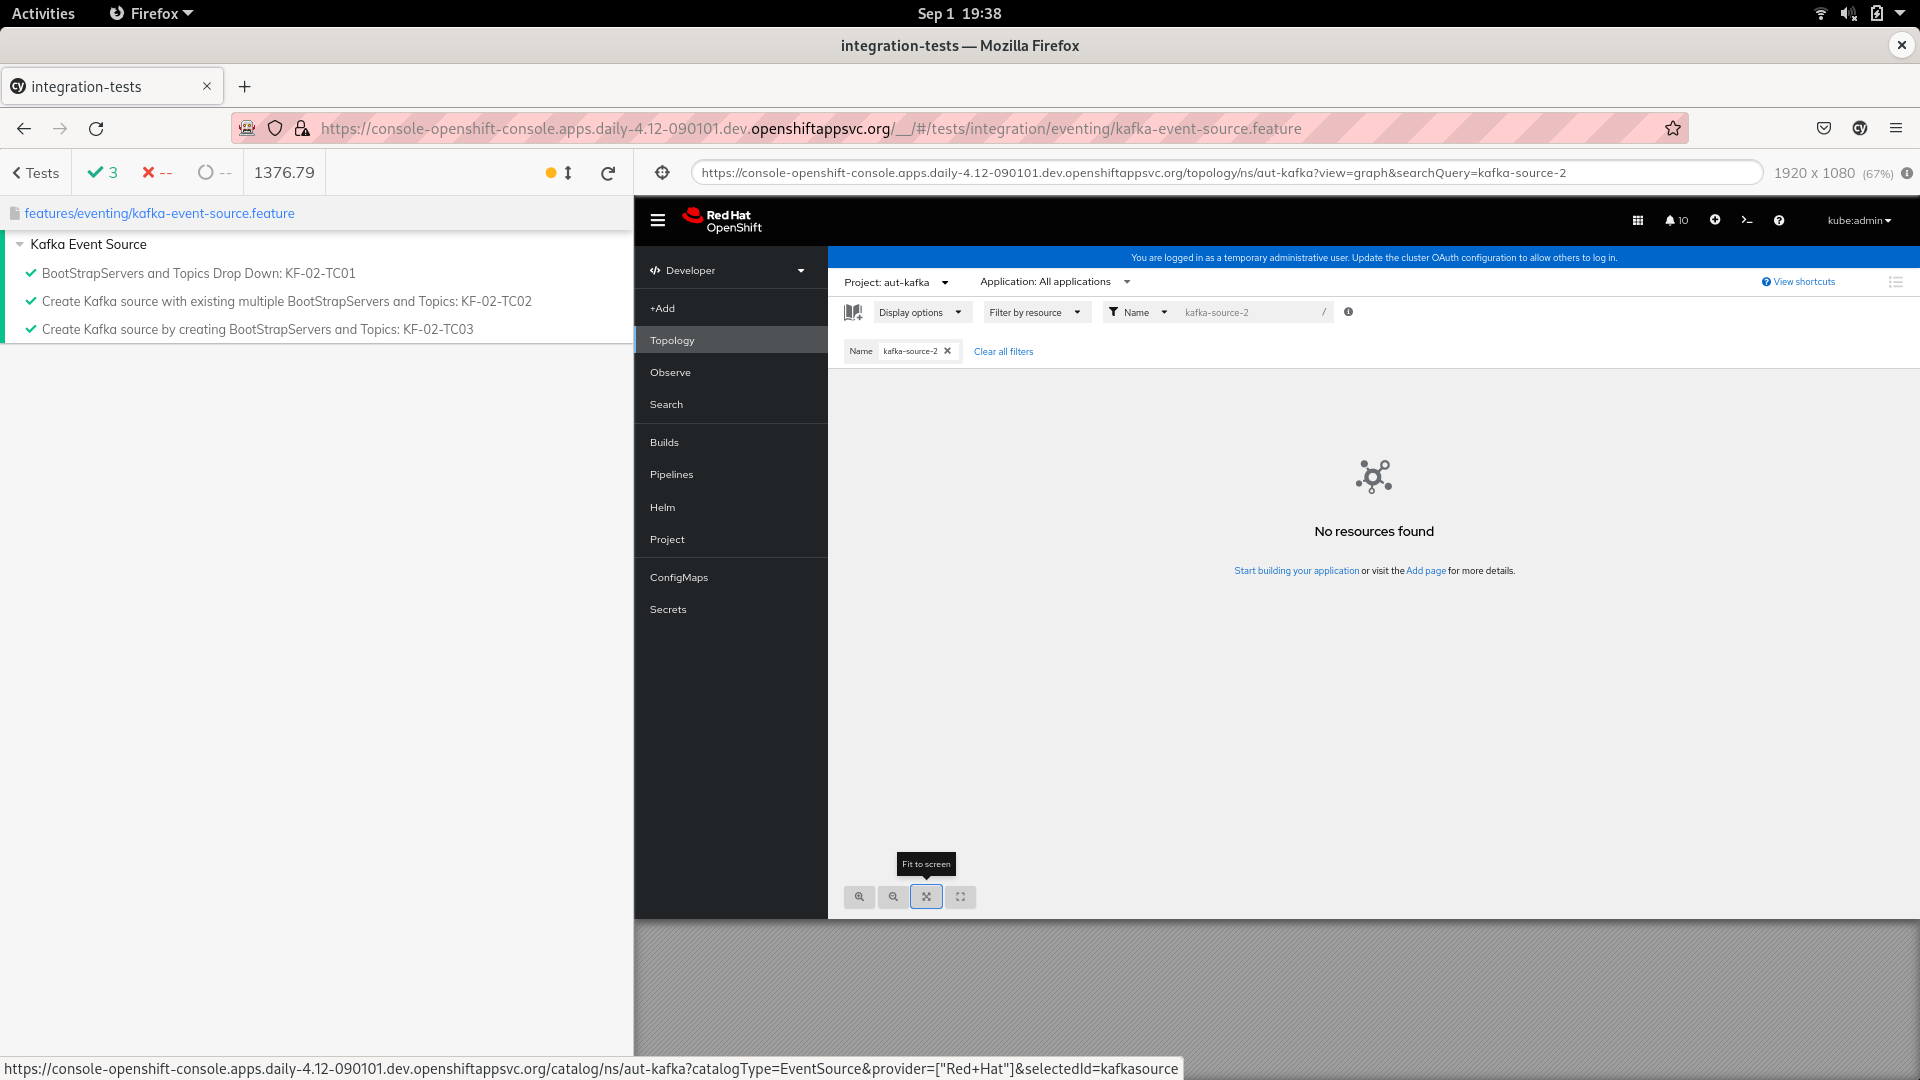Open the Helm sidebar entry
This screenshot has height=1080, width=1920.
[662, 507]
